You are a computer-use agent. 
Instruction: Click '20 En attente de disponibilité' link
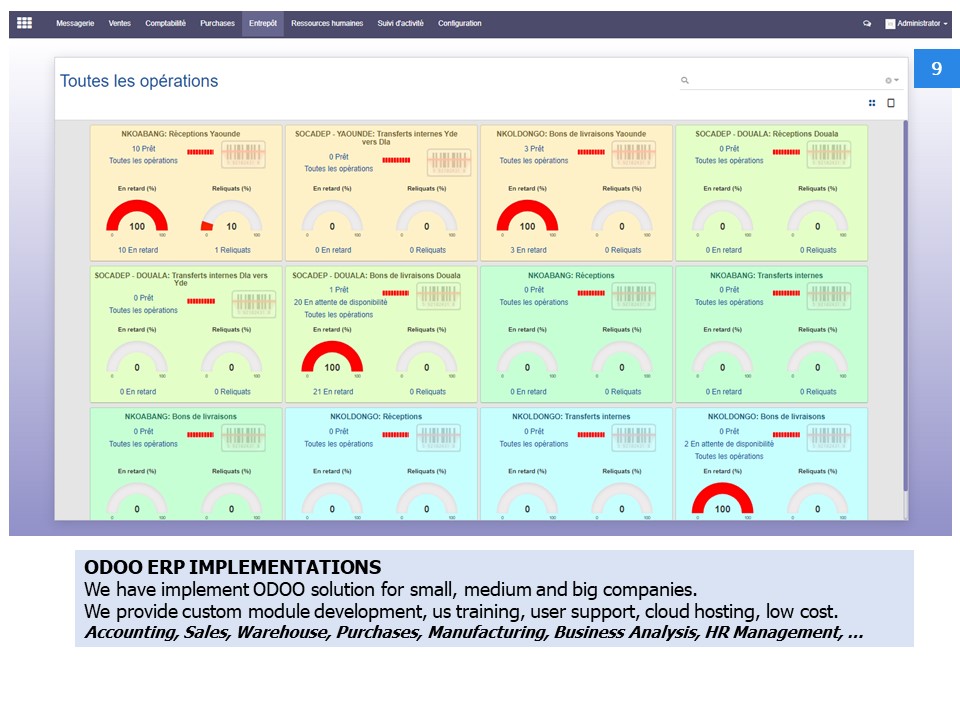340,302
